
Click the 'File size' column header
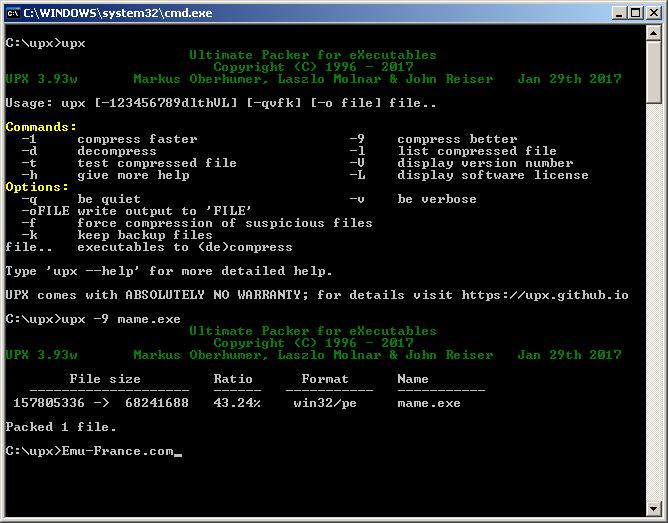[x=105, y=379]
